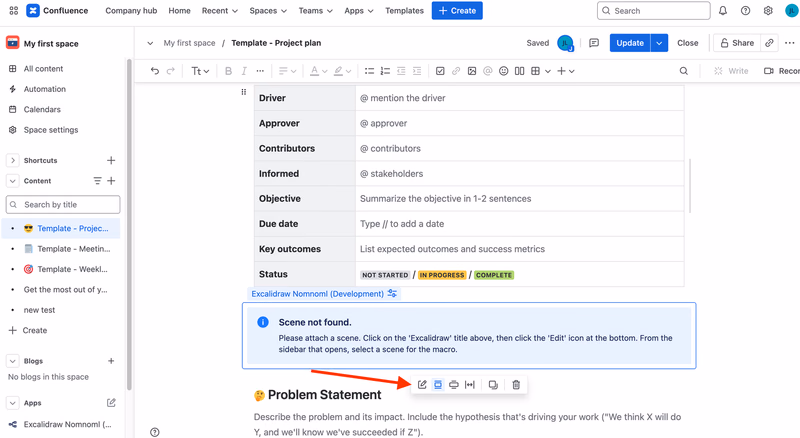Image resolution: width=800 pixels, height=438 pixels.
Task: Open All content in sidebar
Action: (43, 68)
